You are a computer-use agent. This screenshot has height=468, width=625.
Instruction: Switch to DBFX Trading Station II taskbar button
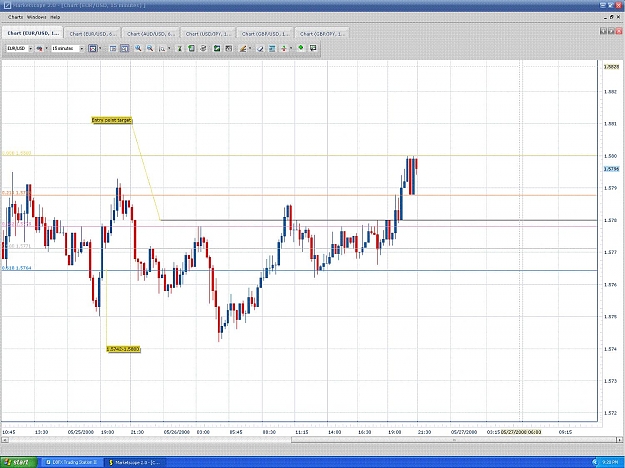click(71, 462)
